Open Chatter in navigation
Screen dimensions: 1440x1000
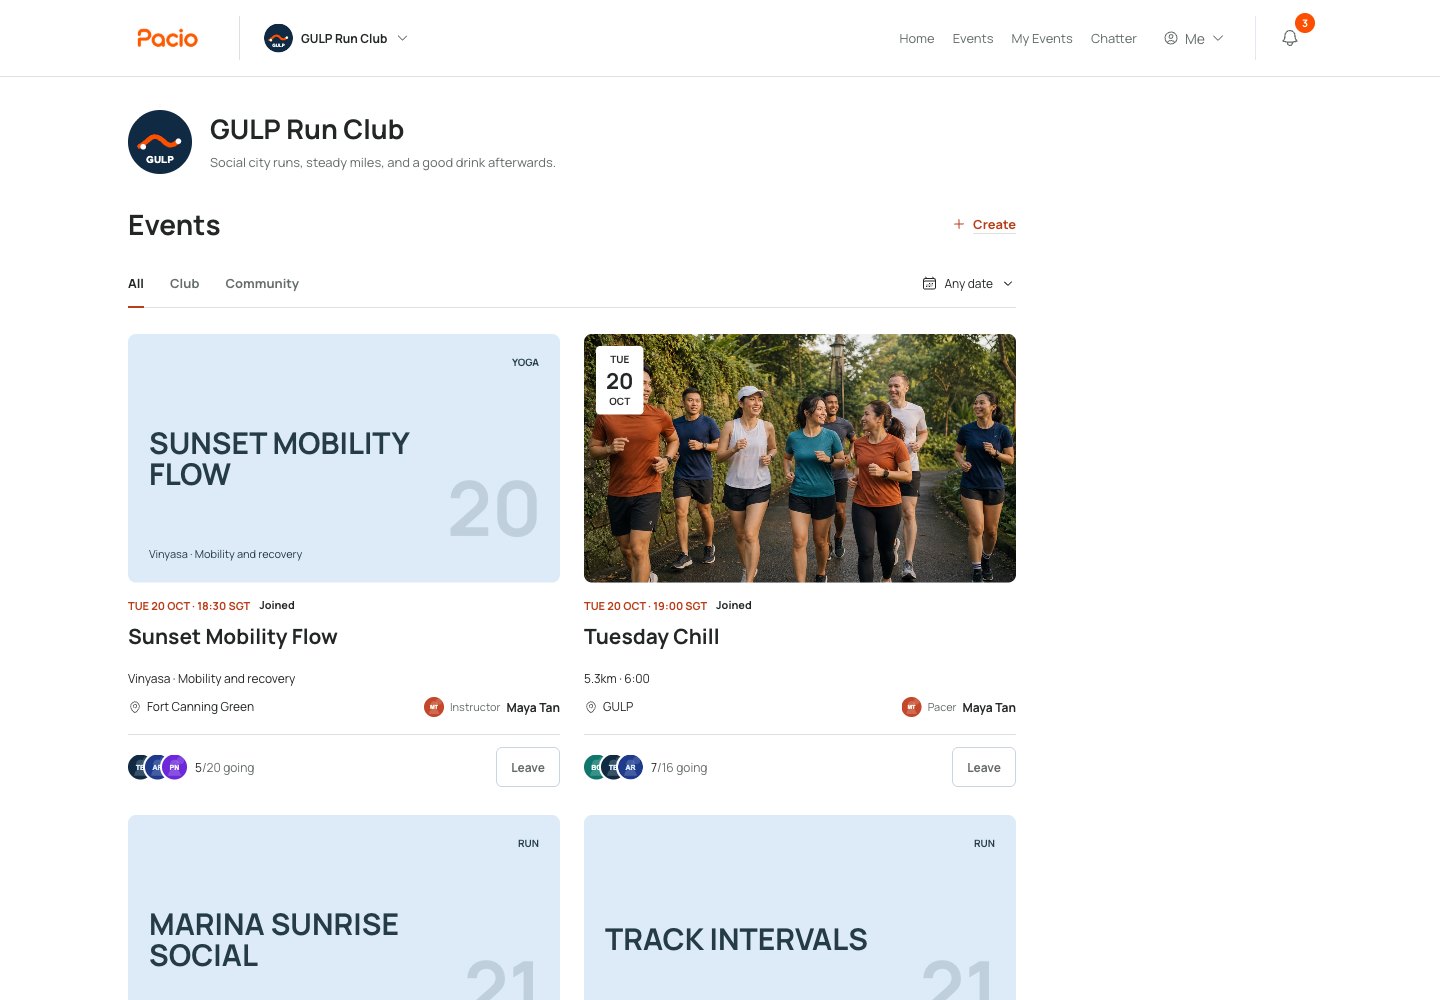click(x=1113, y=38)
